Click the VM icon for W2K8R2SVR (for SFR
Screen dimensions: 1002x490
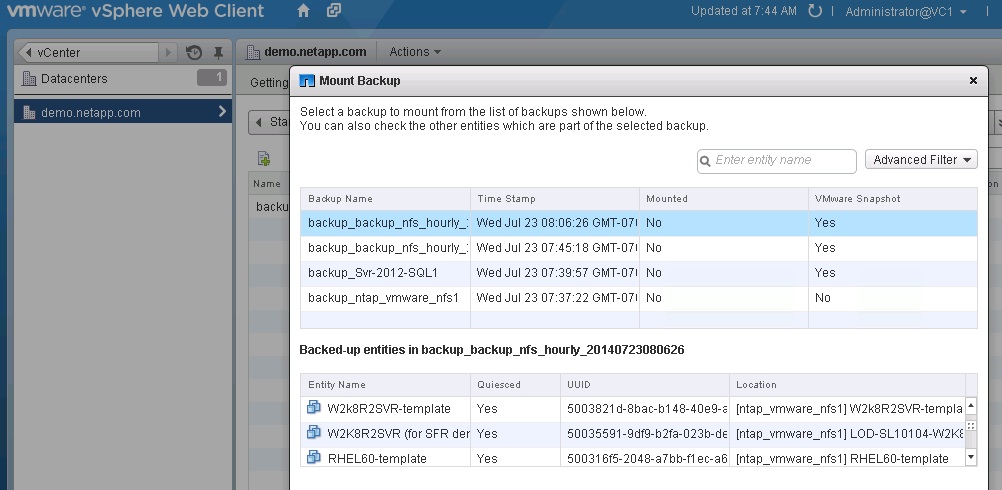point(314,433)
